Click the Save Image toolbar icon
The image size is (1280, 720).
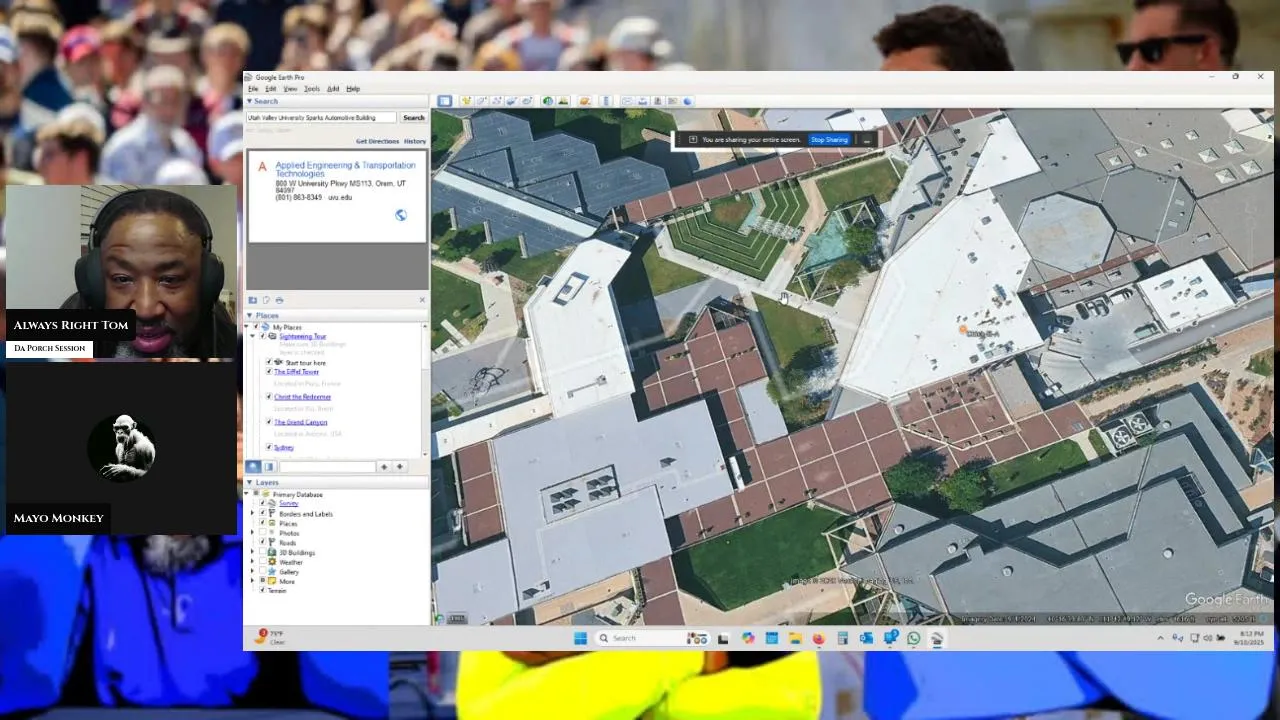pyautogui.click(x=657, y=101)
